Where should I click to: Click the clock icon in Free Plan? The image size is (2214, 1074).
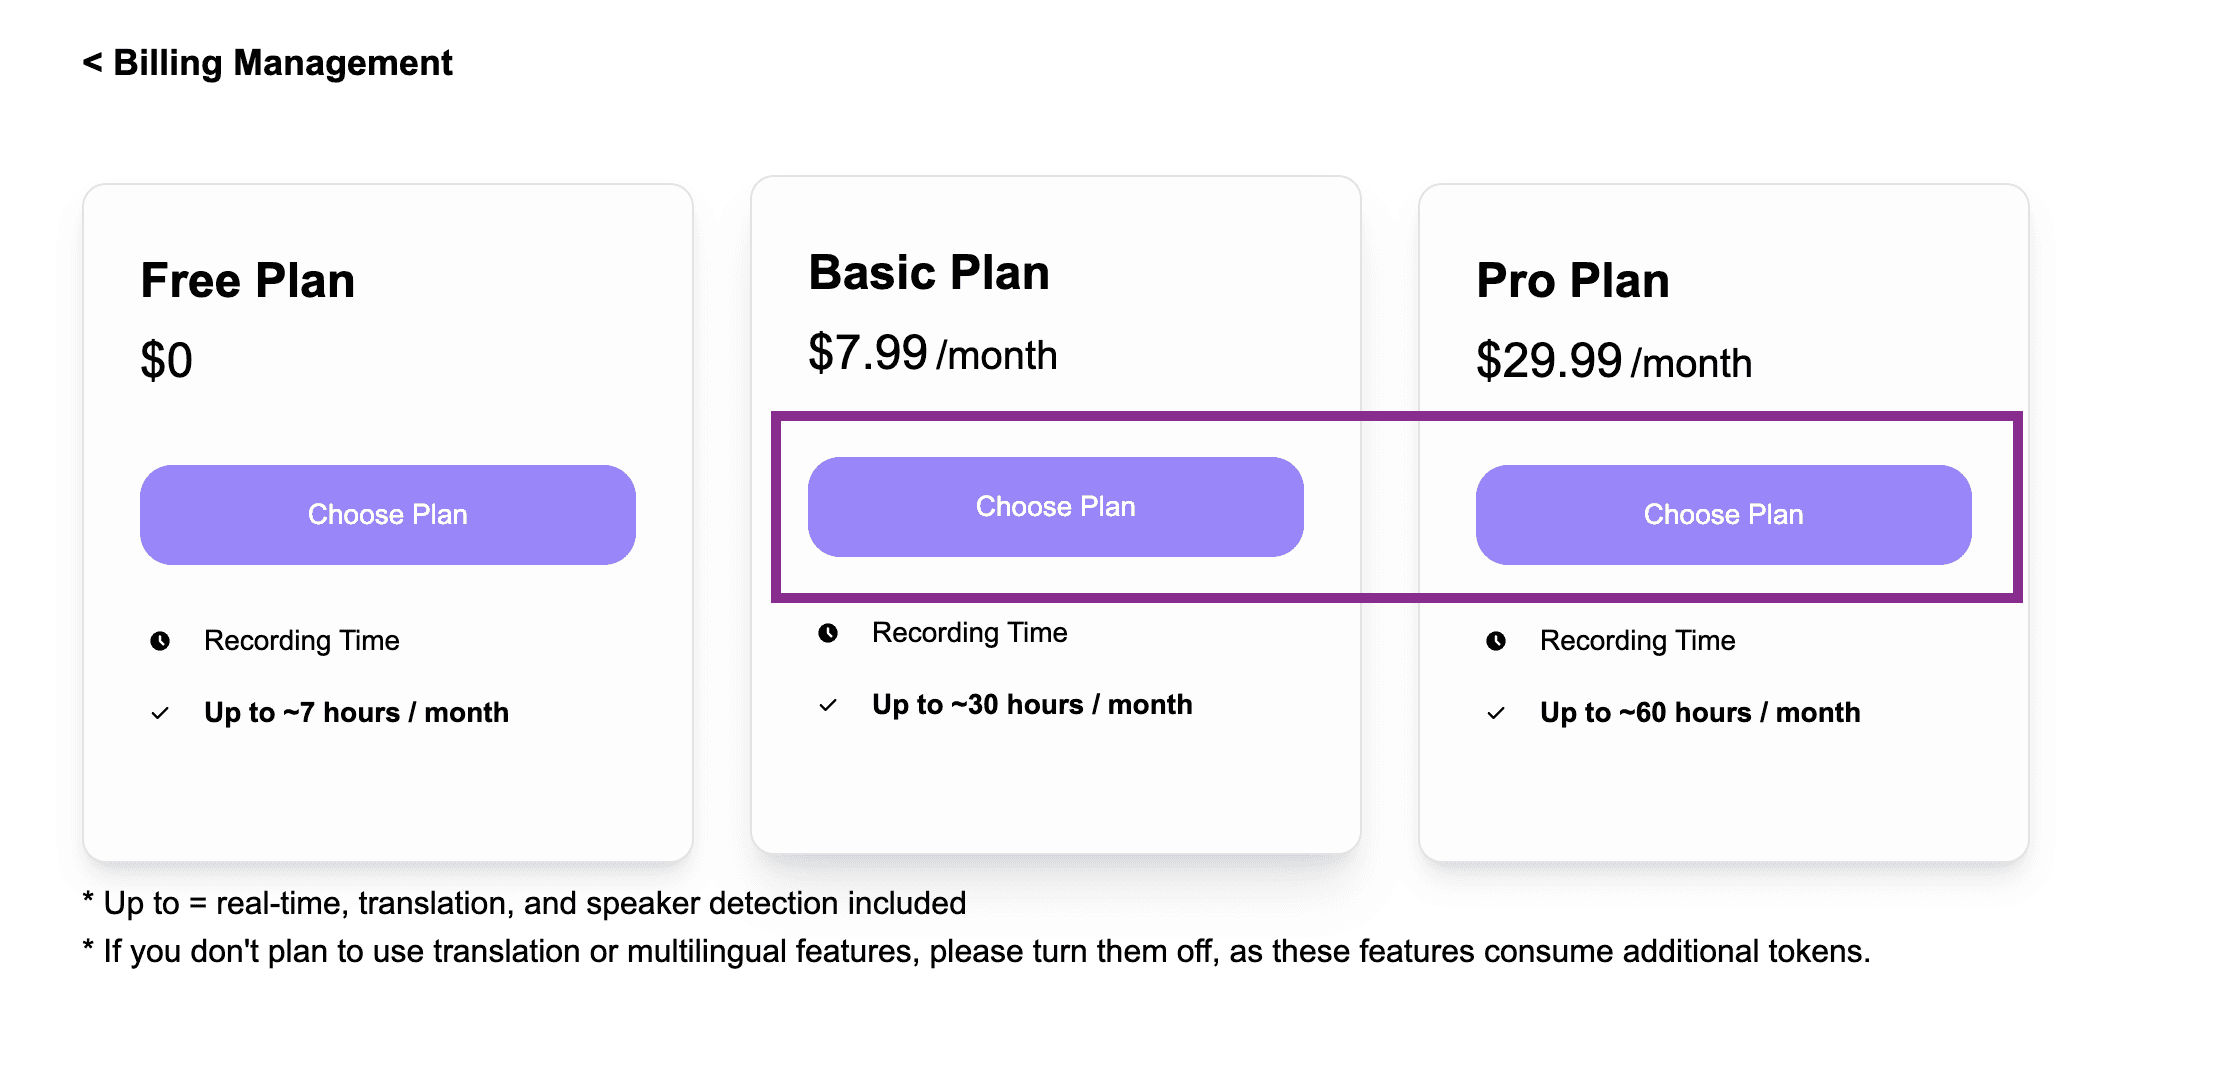point(160,641)
